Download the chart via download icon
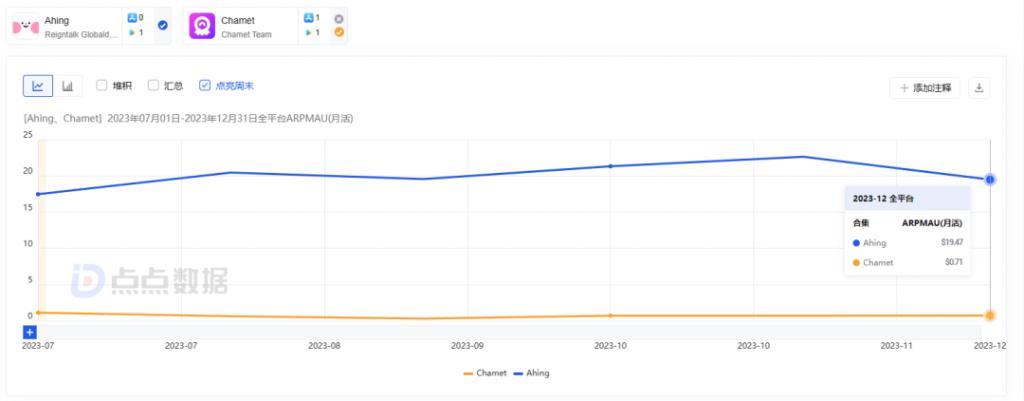This screenshot has width=1024, height=401. tap(979, 88)
